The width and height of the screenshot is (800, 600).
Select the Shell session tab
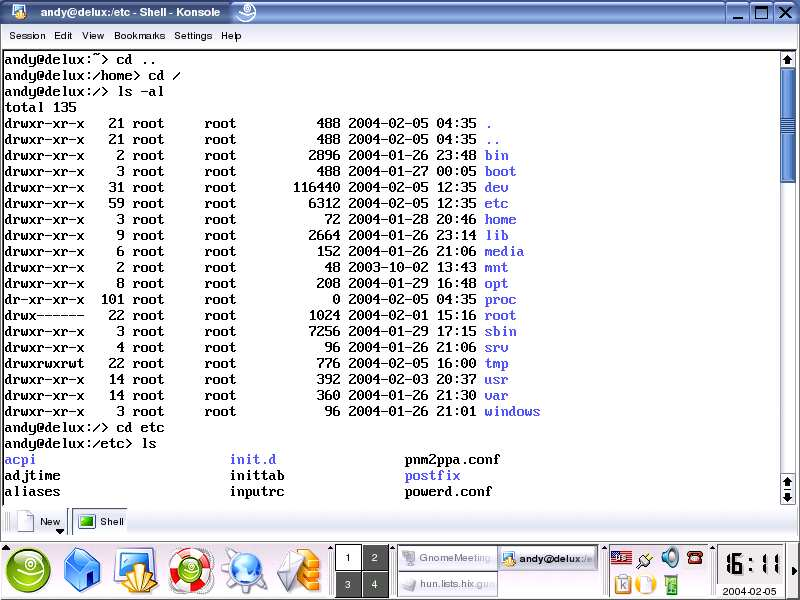(x=100, y=521)
